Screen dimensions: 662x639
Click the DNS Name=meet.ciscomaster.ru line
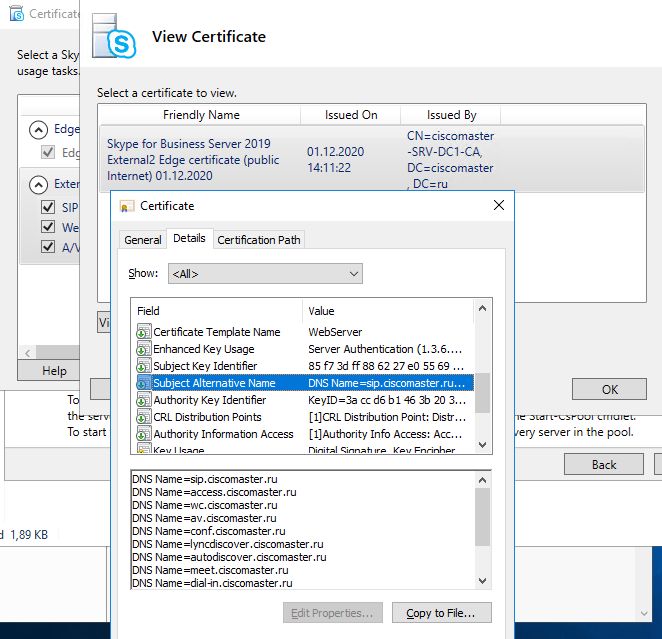coord(210,570)
